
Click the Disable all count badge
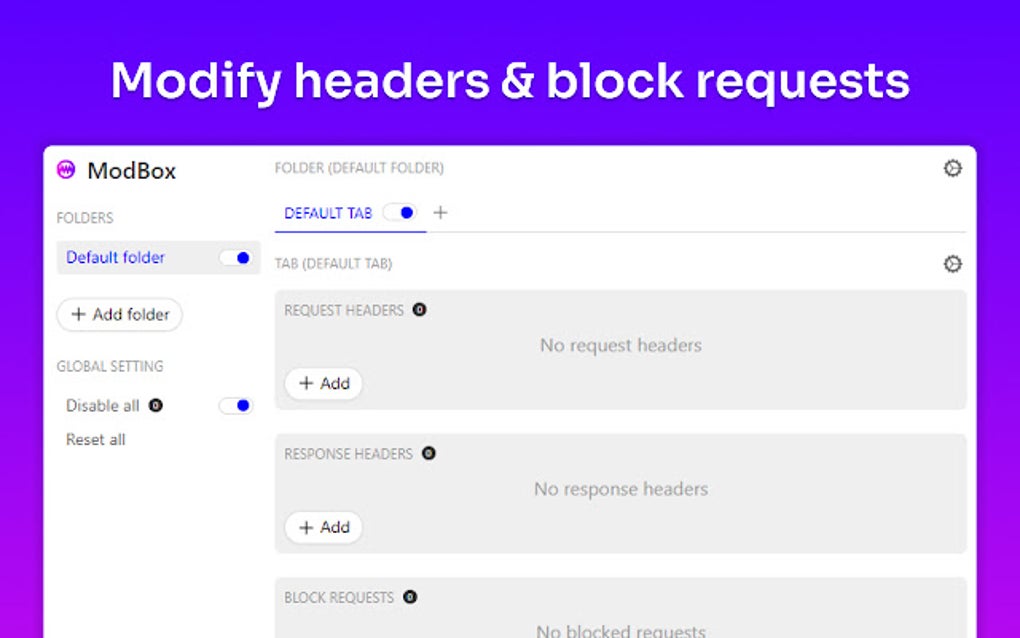(155, 406)
